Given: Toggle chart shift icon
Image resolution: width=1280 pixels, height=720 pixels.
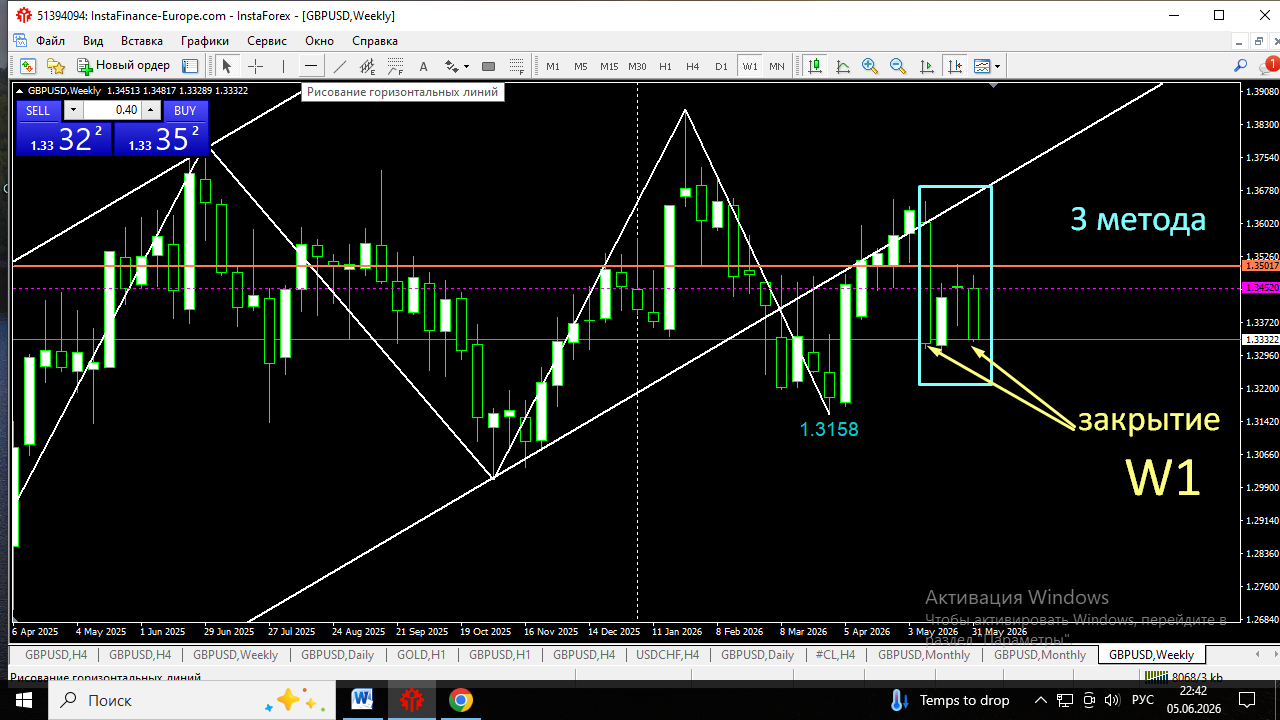Looking at the screenshot, I should pos(955,66).
